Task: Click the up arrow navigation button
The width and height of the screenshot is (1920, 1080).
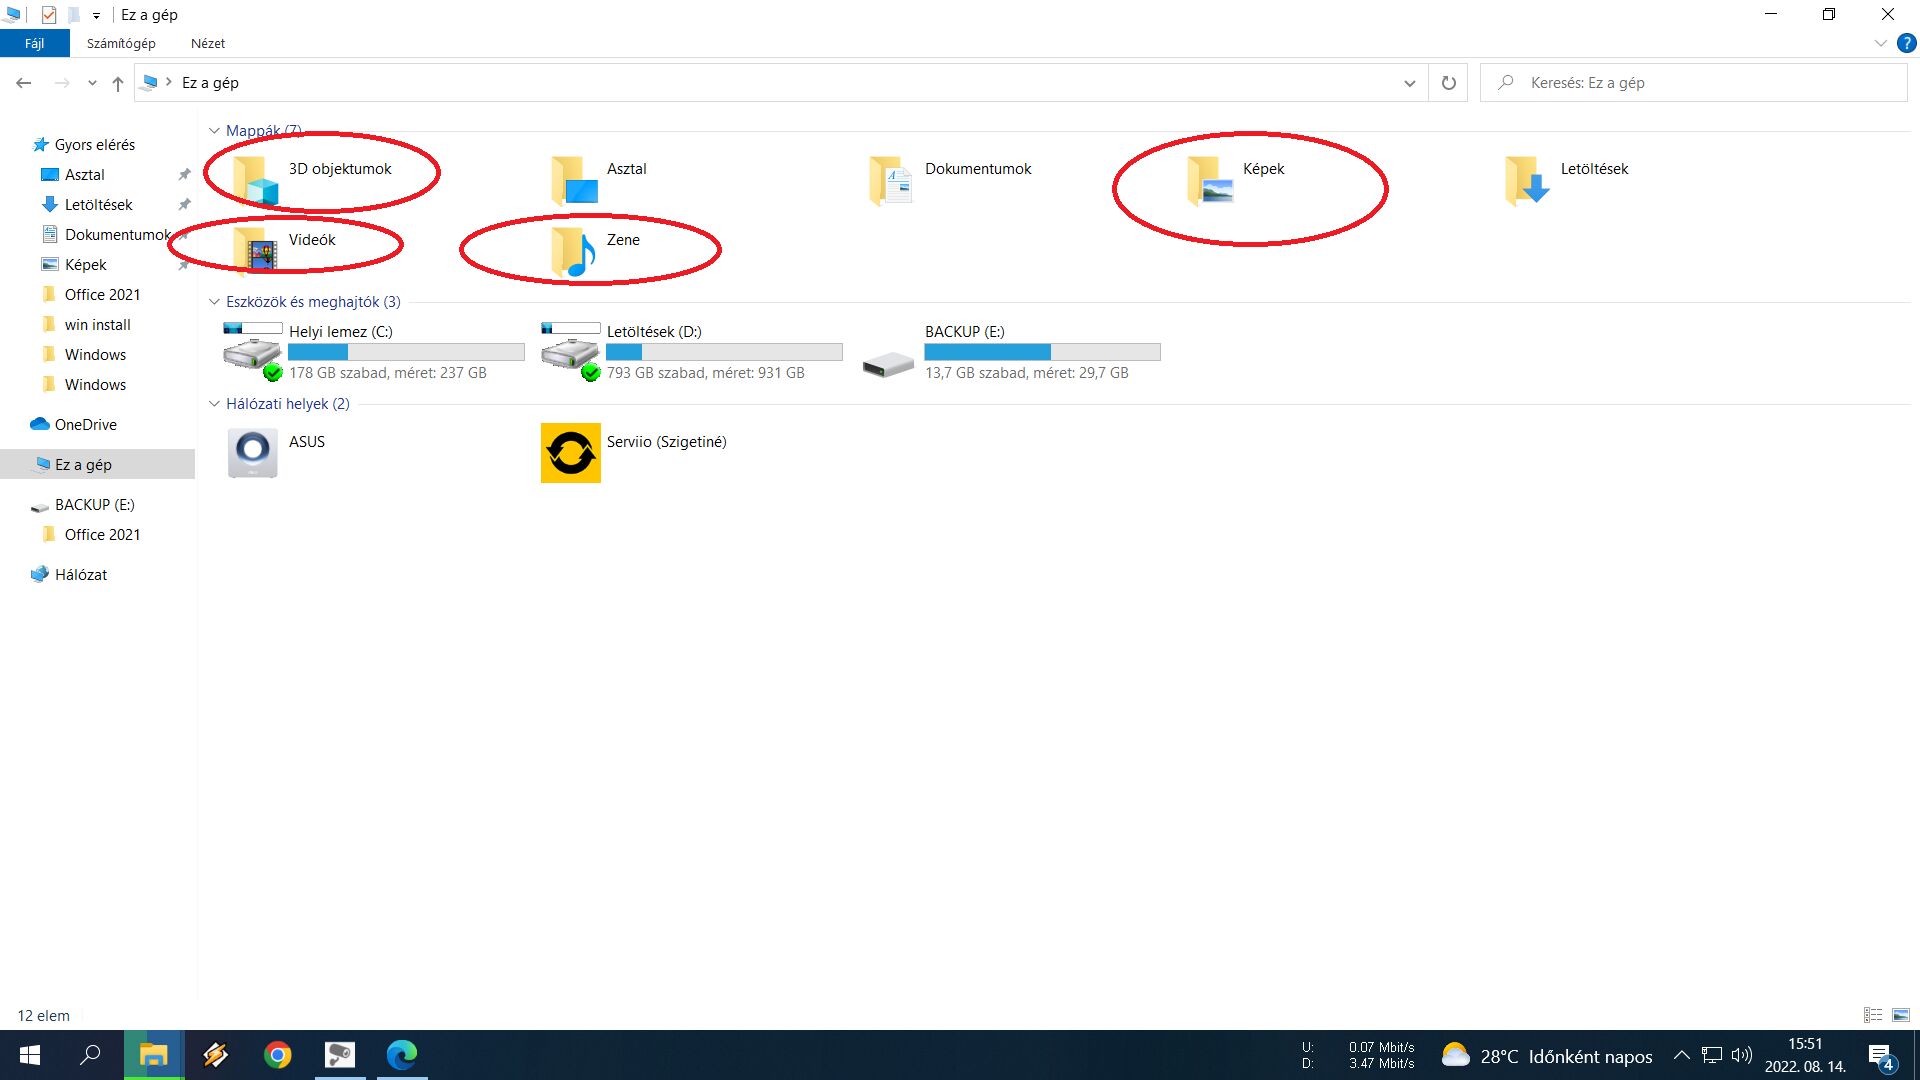Action: pyautogui.click(x=118, y=83)
